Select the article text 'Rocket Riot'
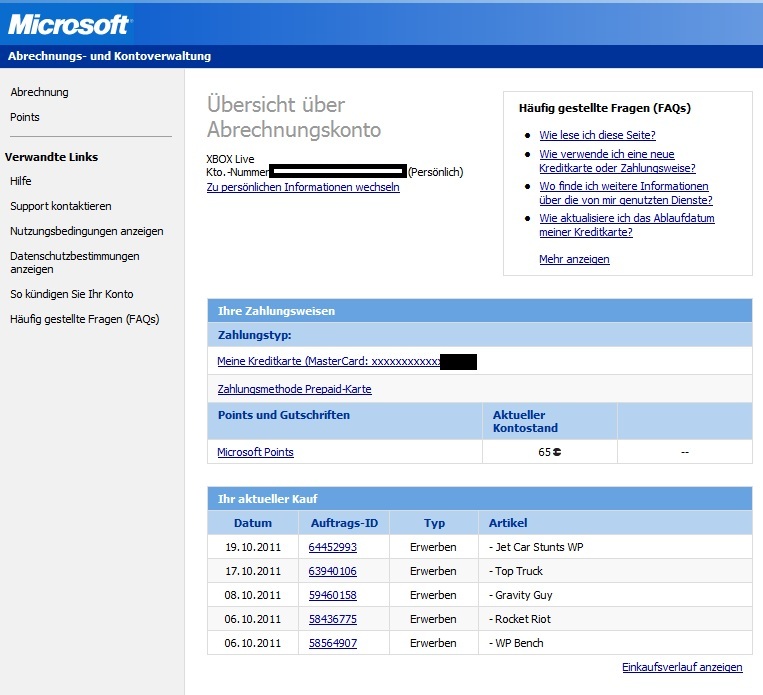 tap(523, 619)
